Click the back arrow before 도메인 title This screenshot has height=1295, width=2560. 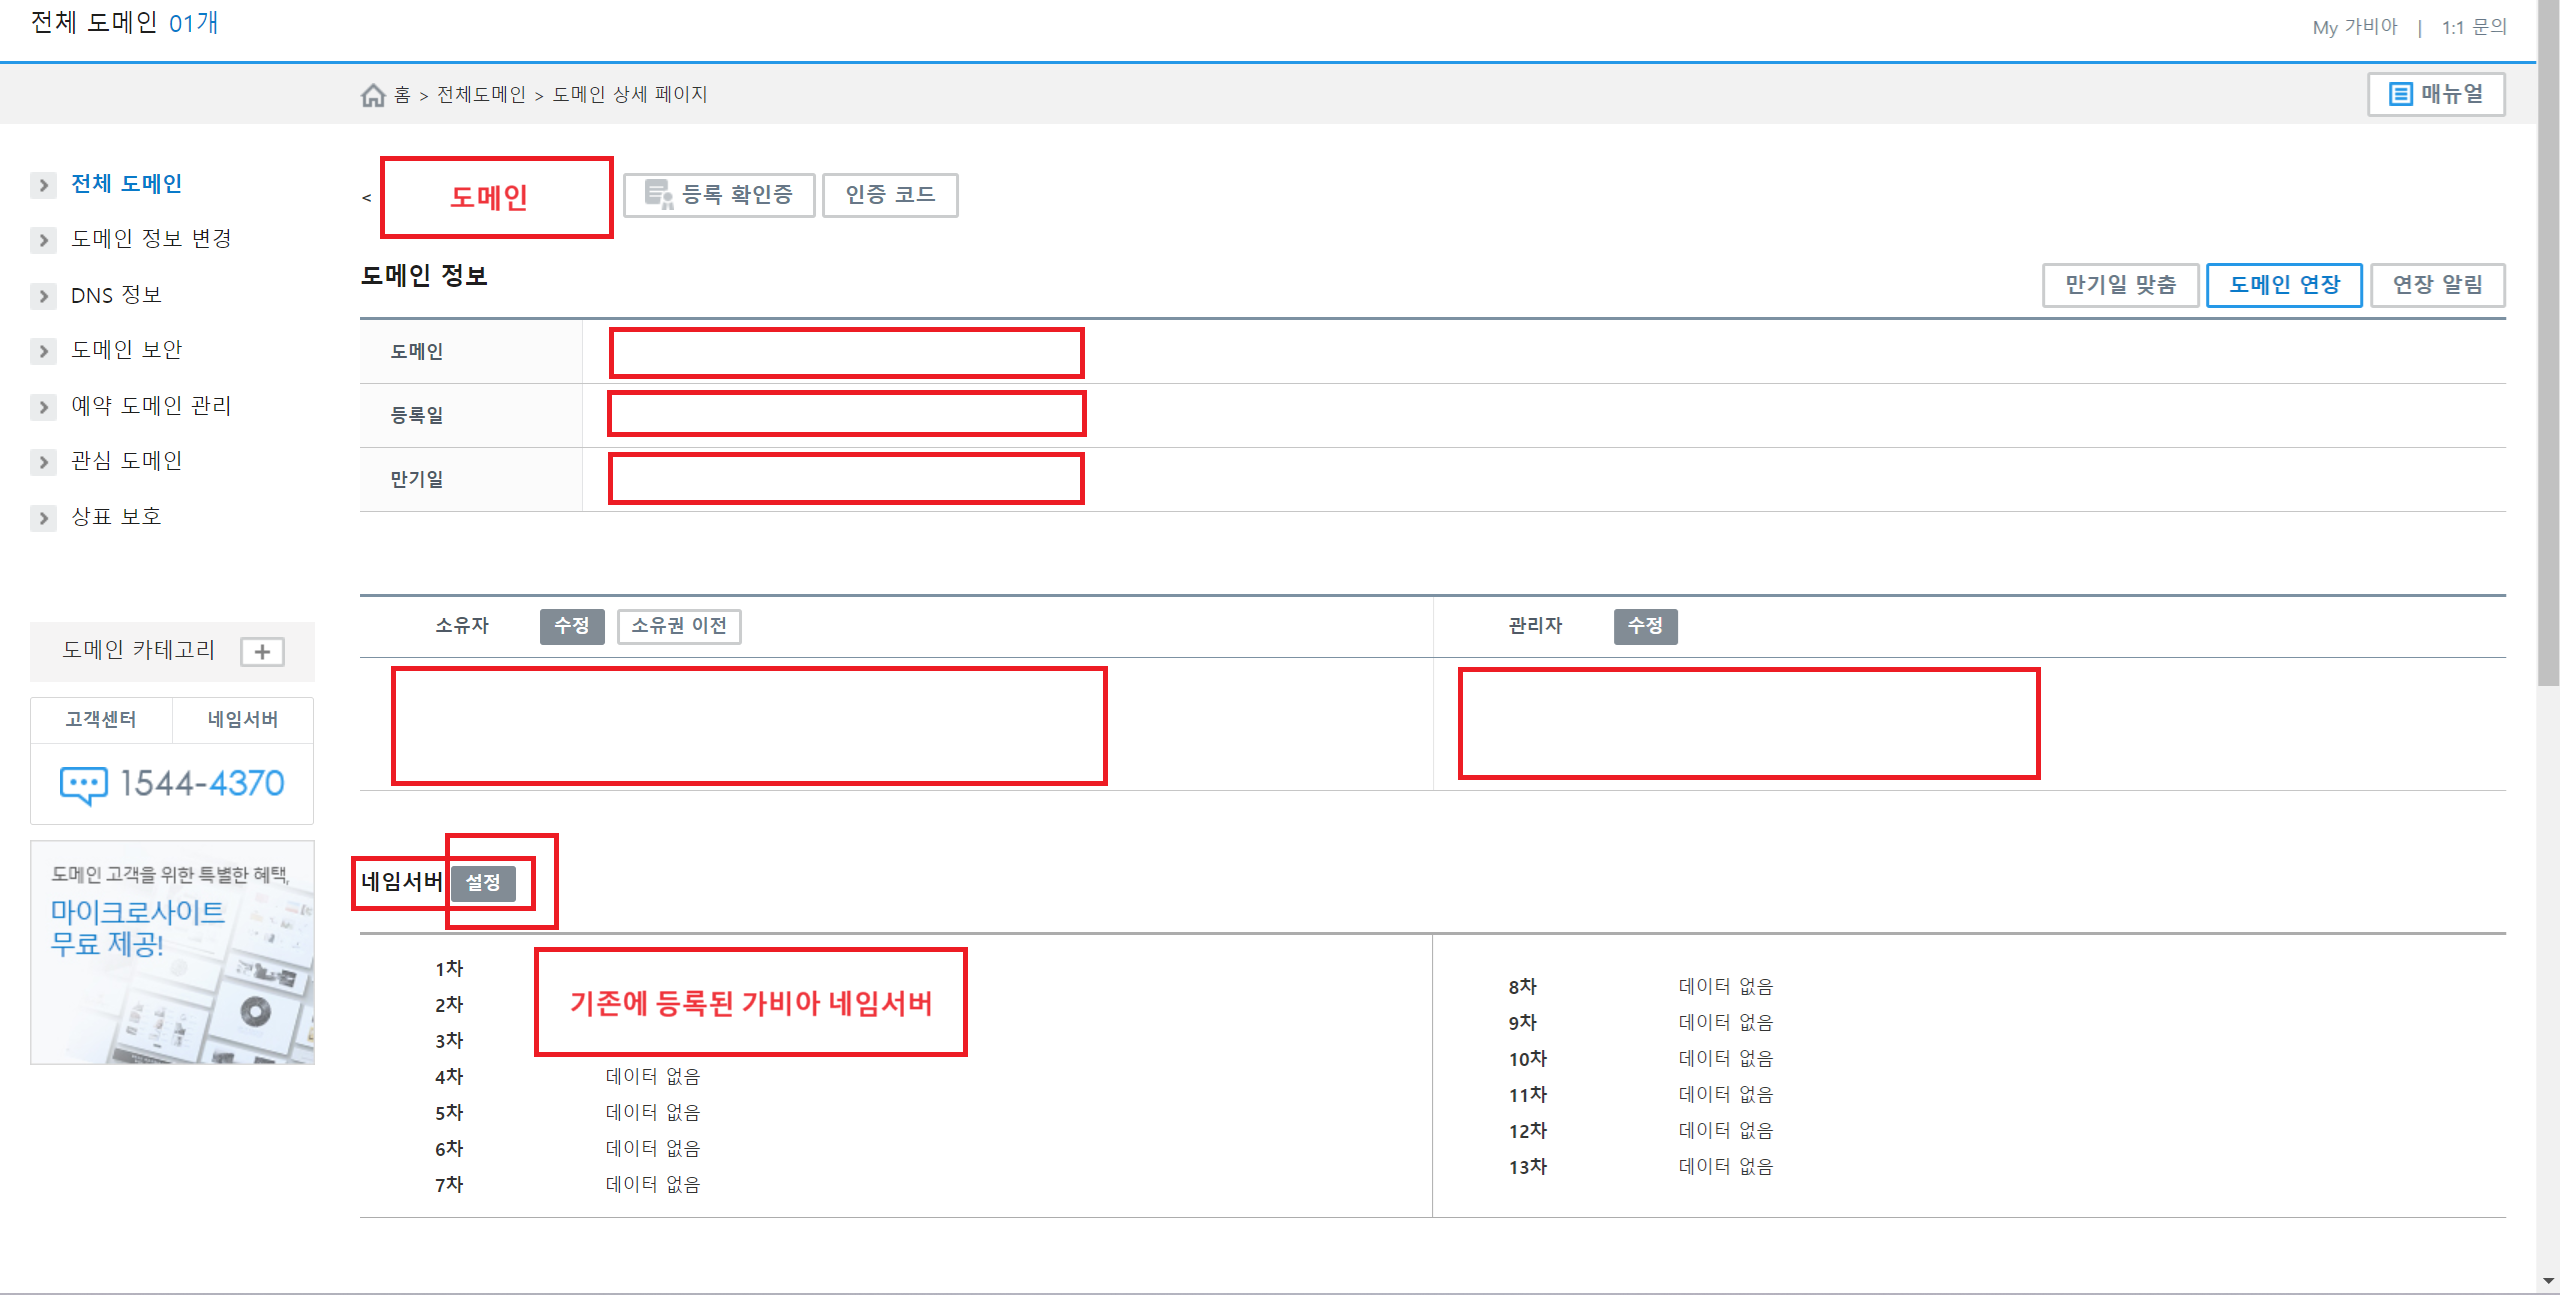367,198
